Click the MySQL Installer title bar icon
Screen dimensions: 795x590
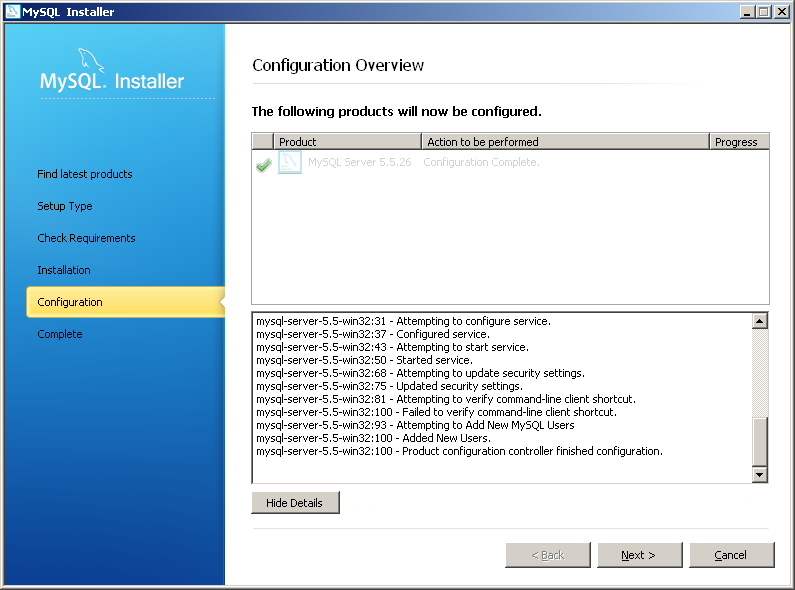pos(12,12)
